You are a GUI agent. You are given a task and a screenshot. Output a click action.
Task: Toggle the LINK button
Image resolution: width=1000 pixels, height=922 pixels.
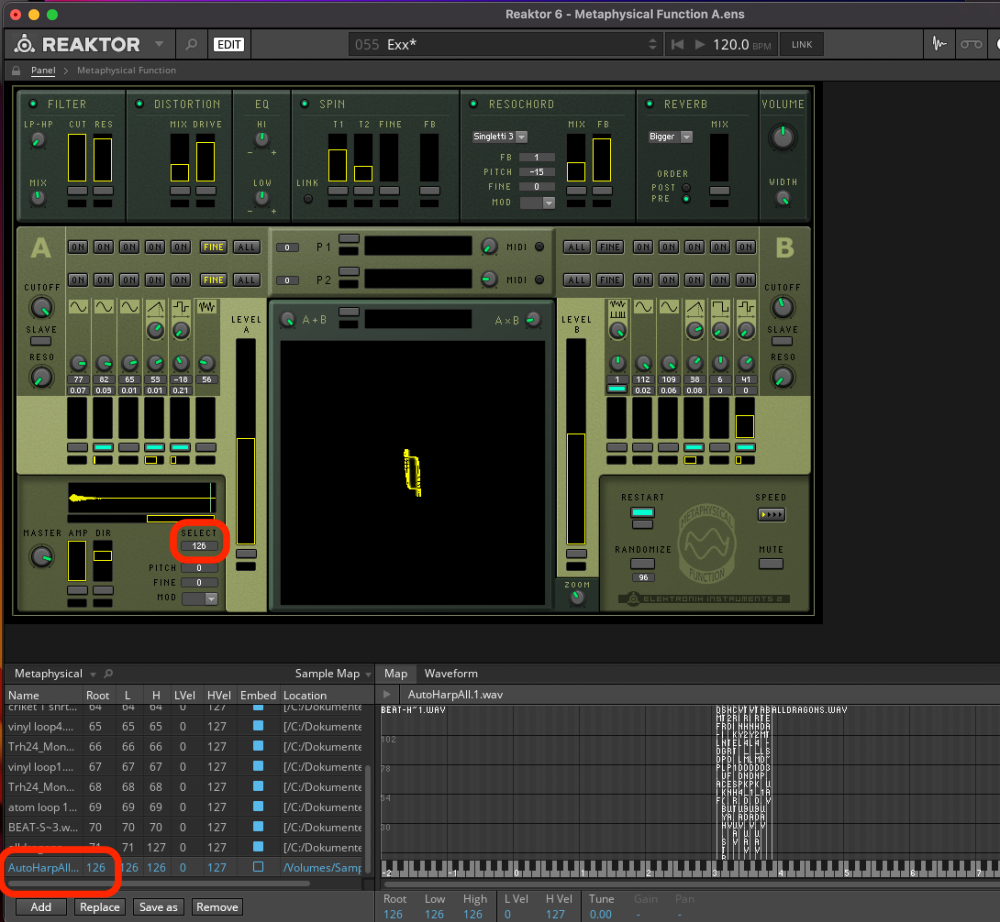802,44
